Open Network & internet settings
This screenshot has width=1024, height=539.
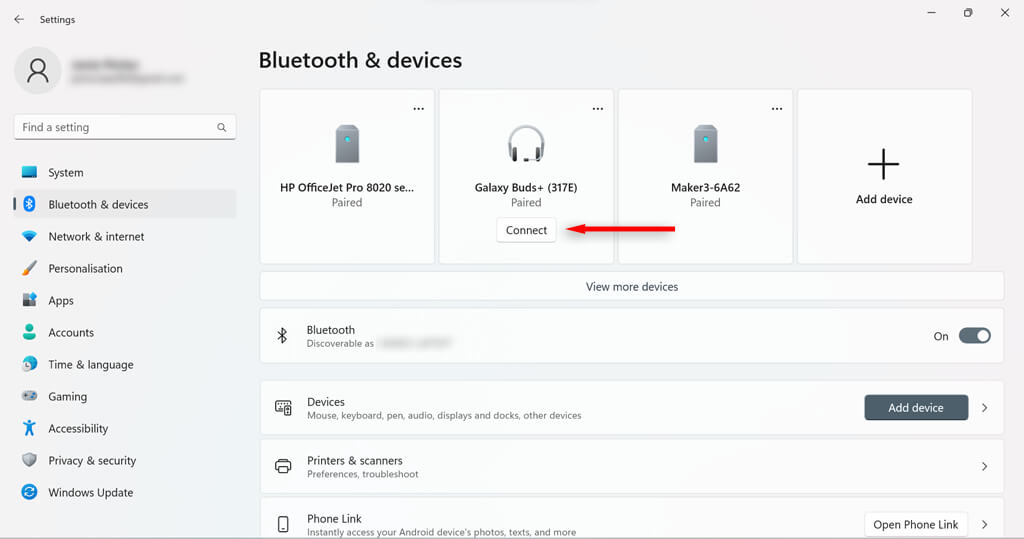(96, 236)
